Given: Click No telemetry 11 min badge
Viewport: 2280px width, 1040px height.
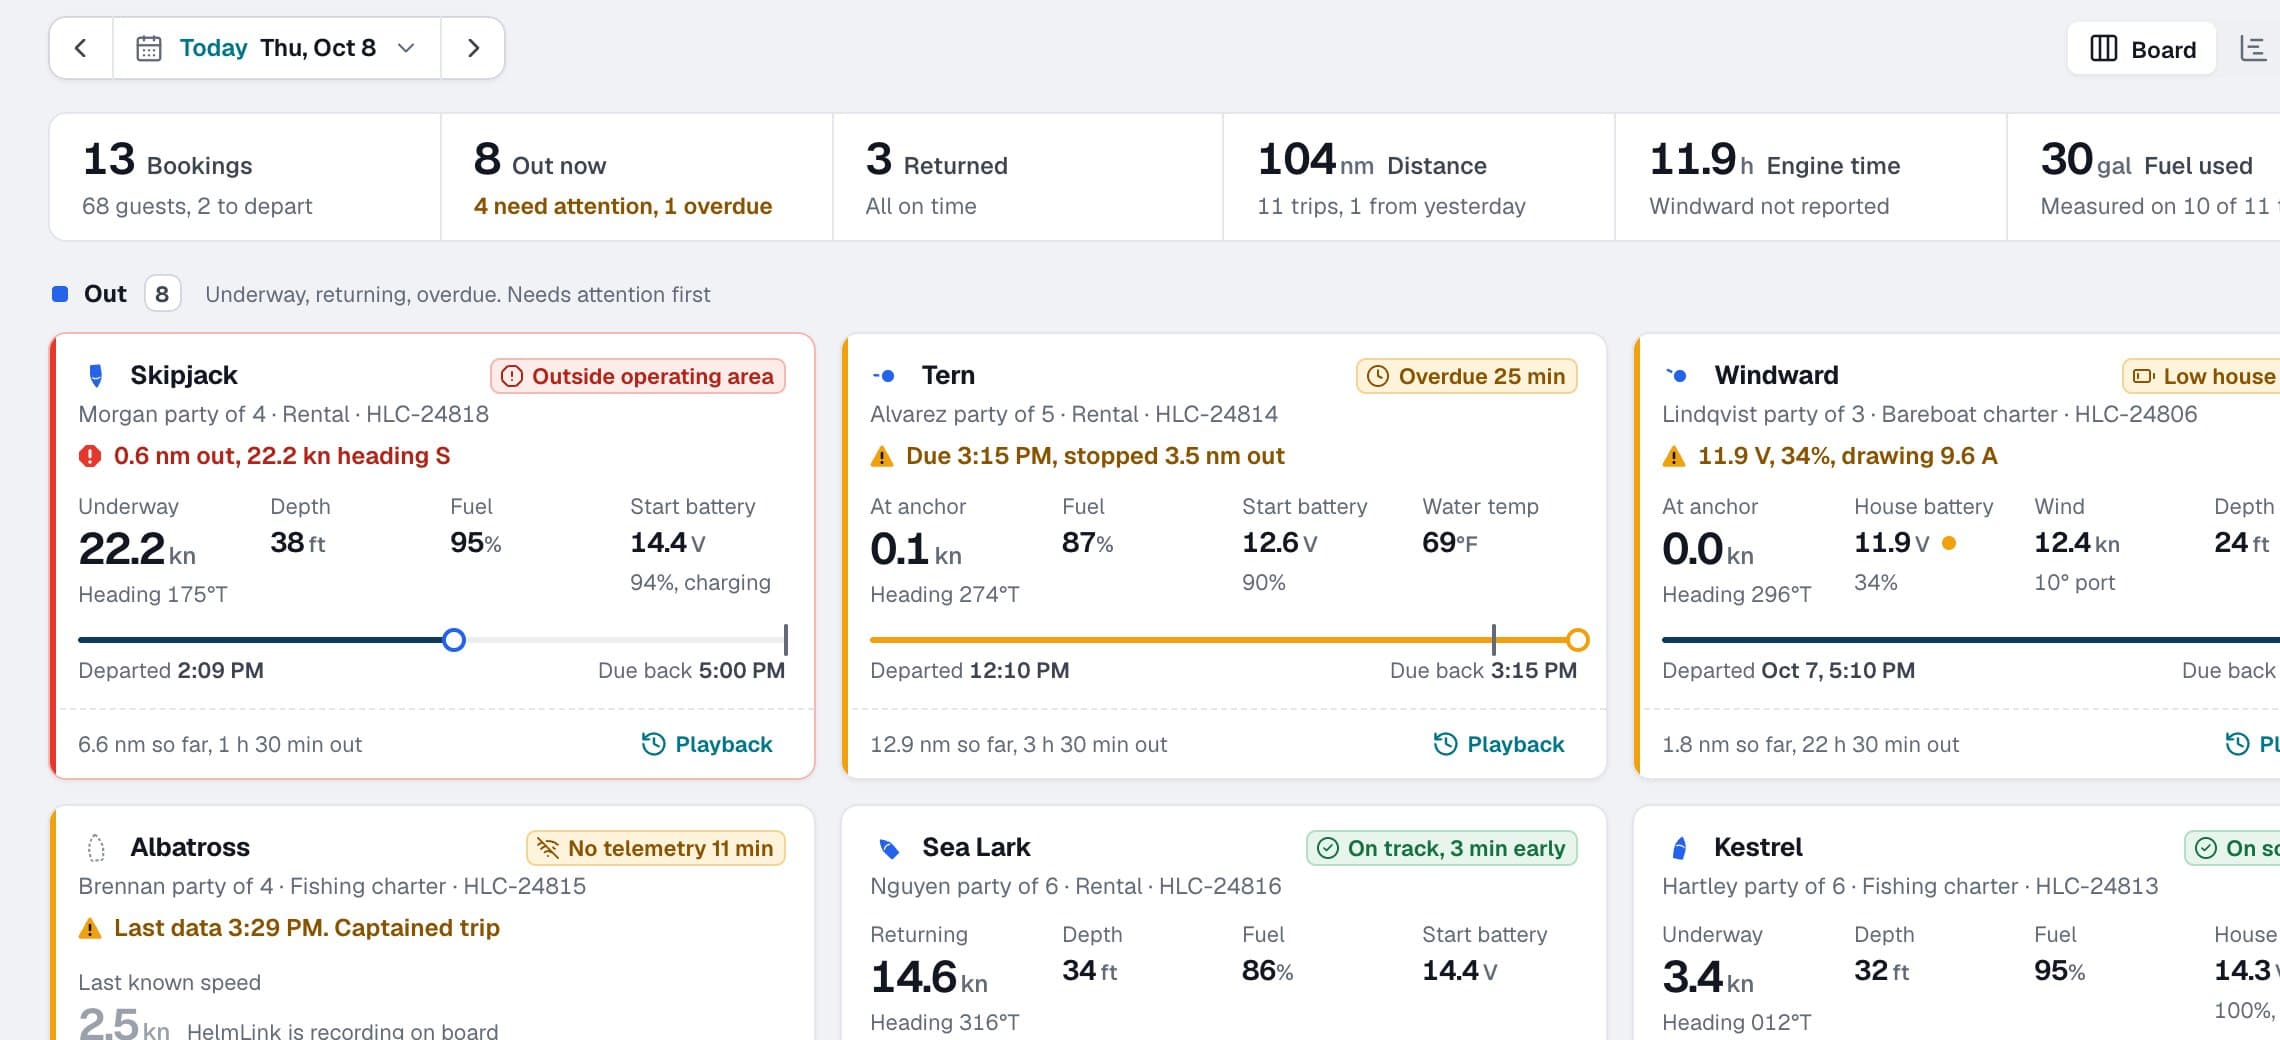Looking at the screenshot, I should 656,848.
